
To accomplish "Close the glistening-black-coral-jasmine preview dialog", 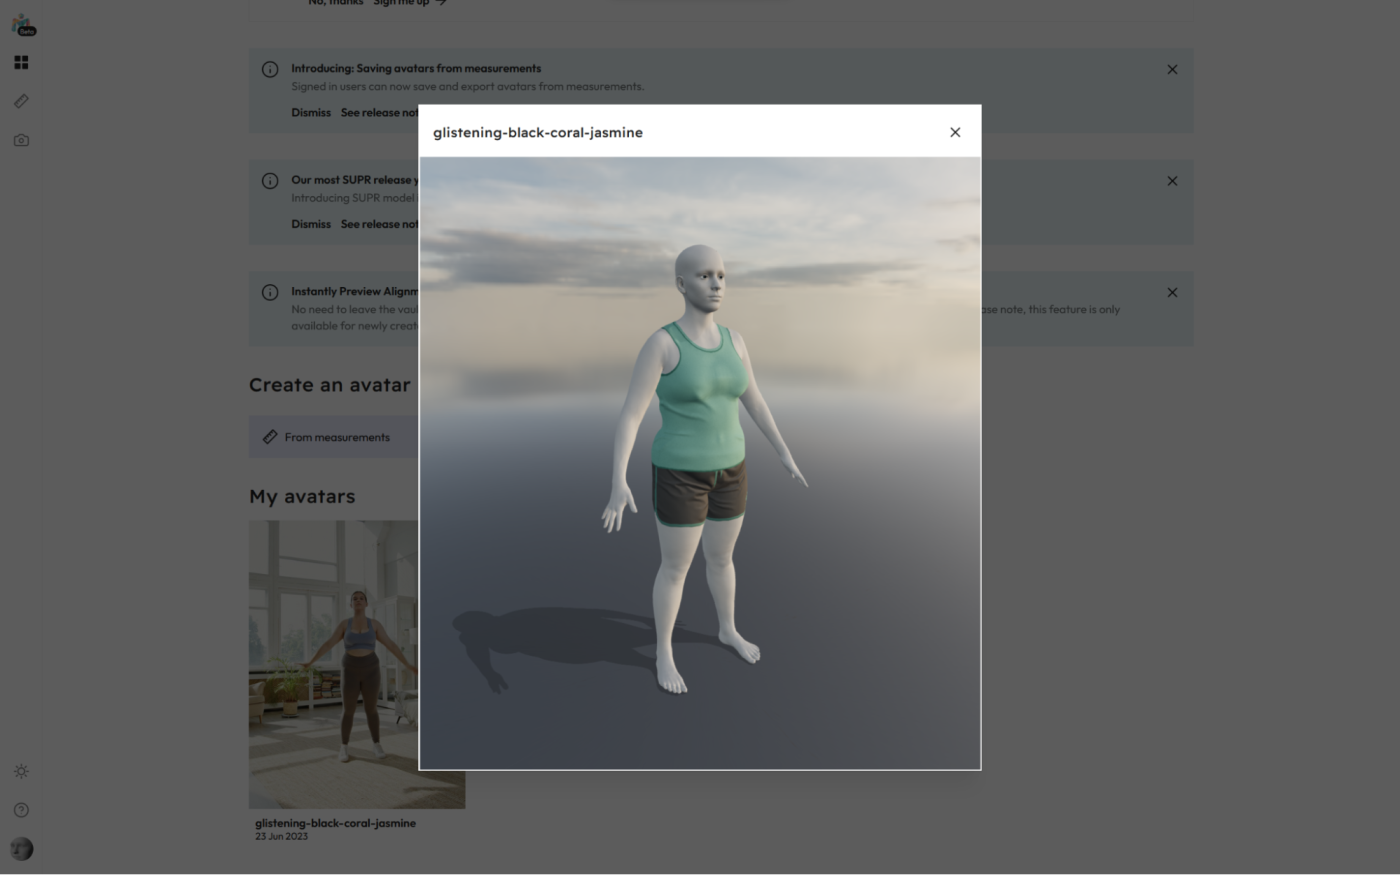I will coord(955,132).
